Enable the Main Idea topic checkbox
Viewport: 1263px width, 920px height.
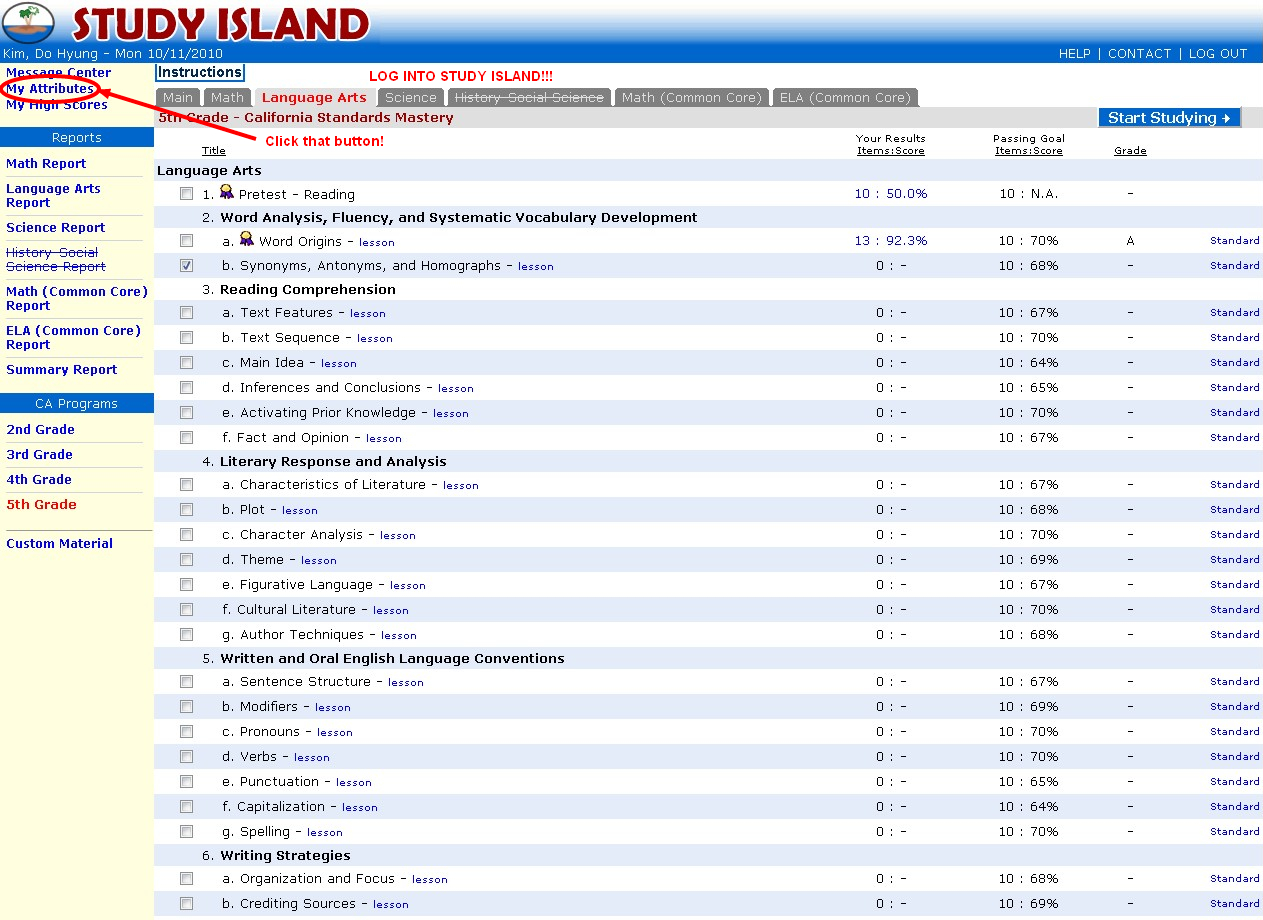[x=186, y=362]
